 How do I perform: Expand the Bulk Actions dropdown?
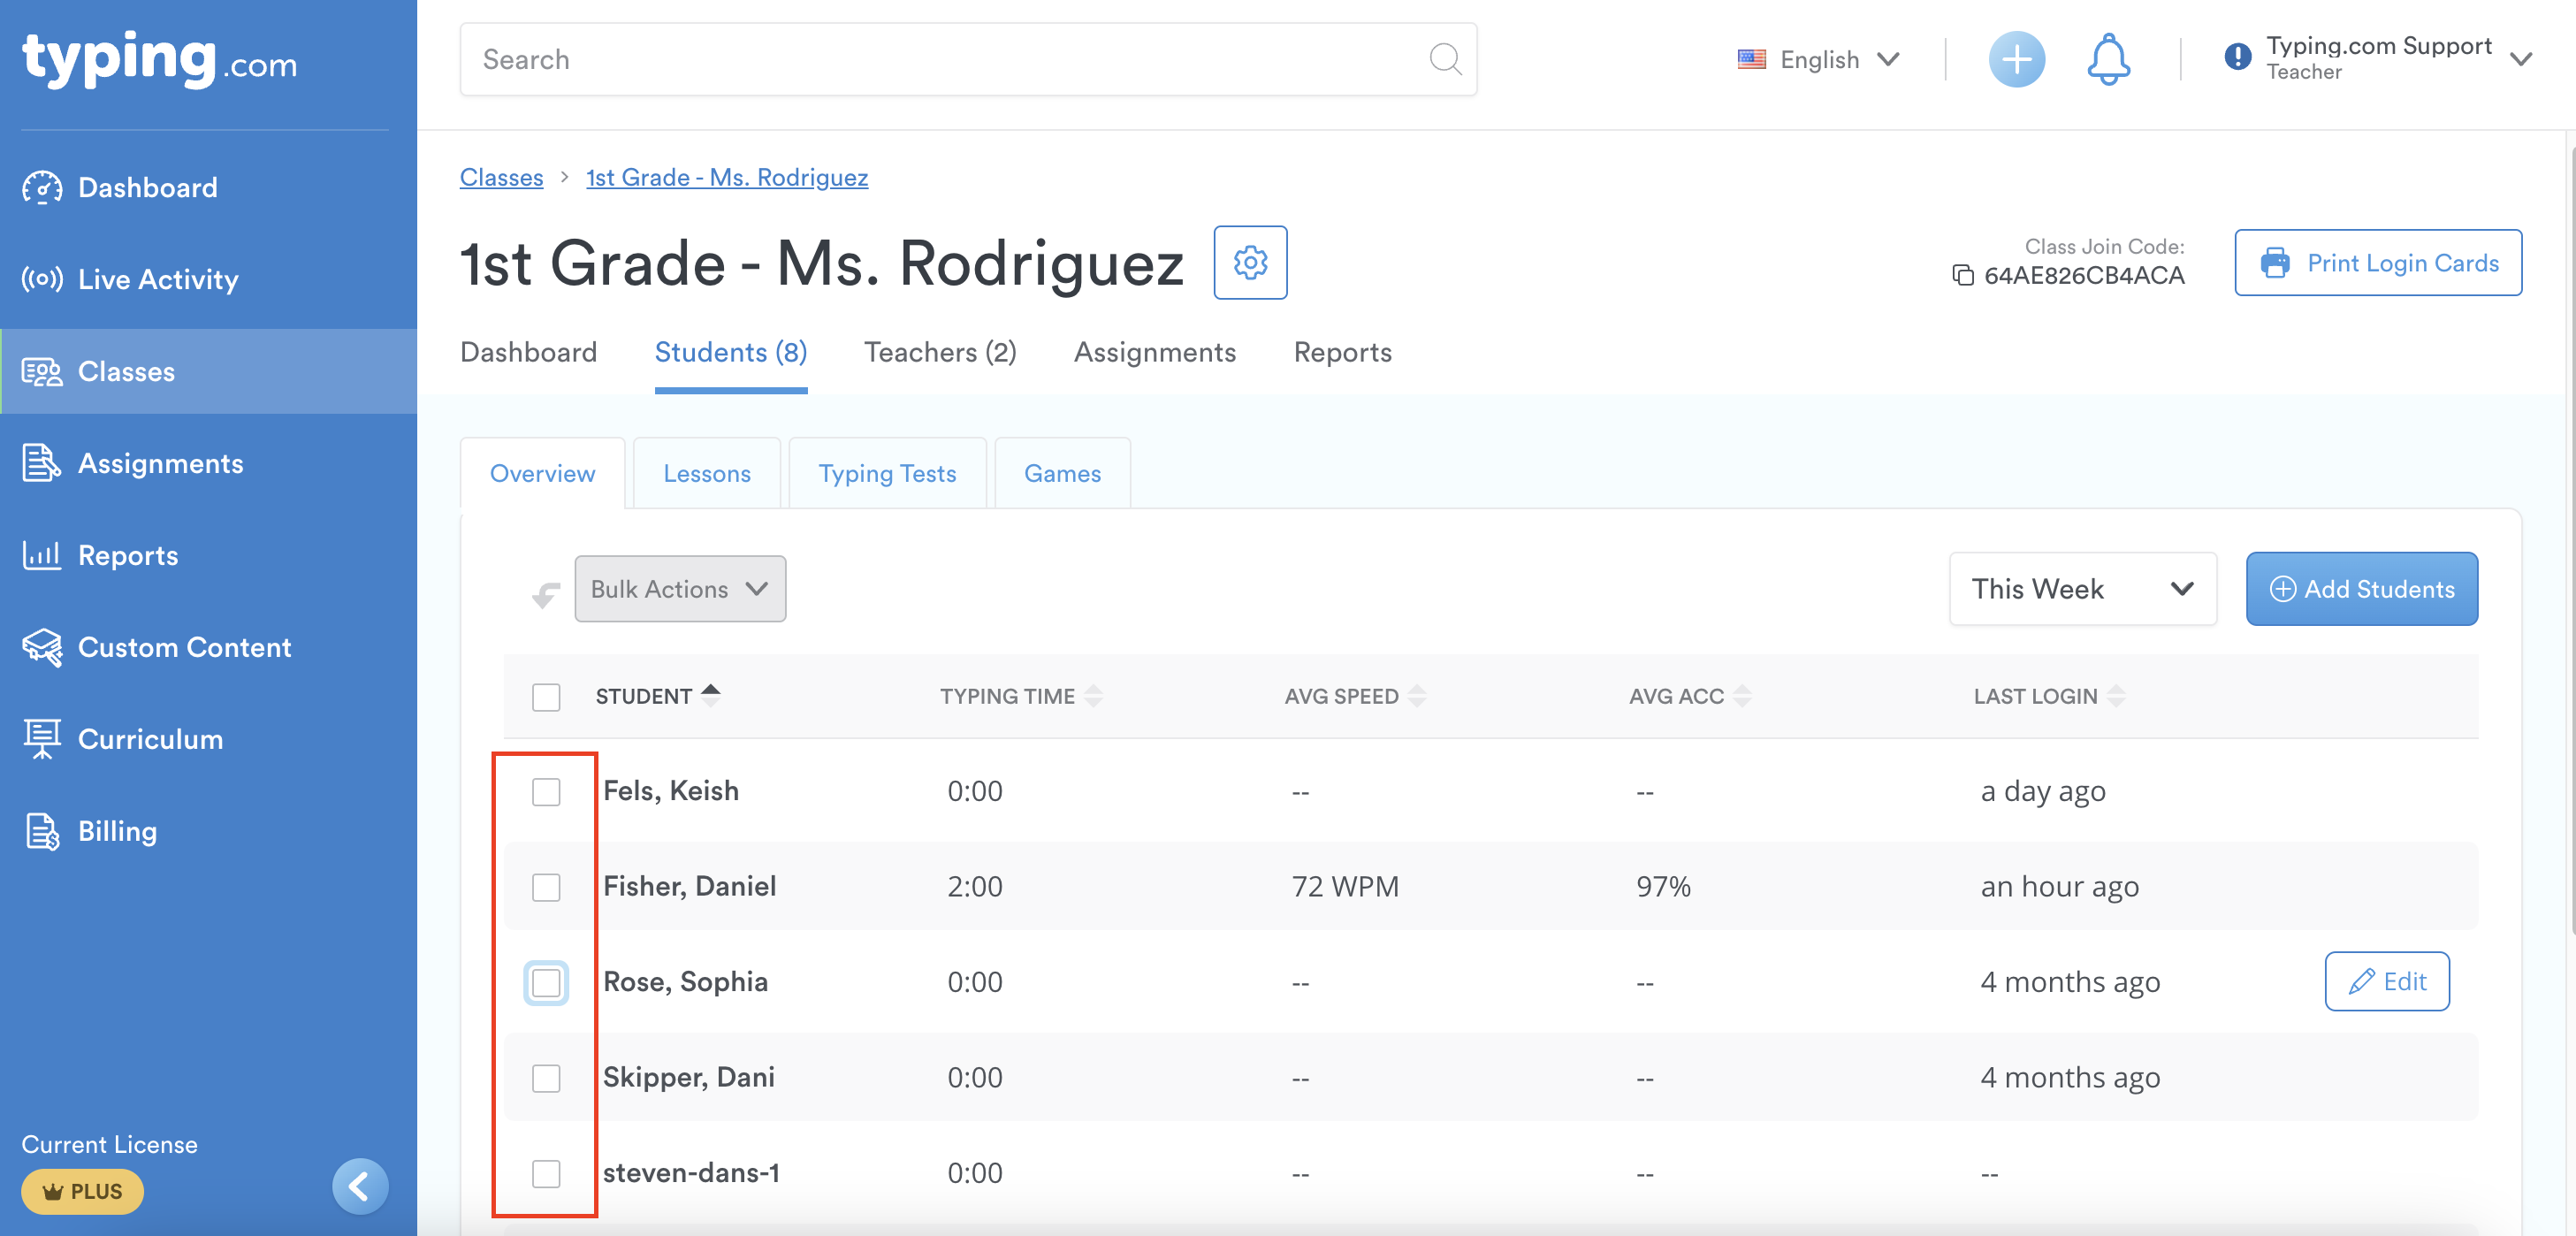tap(679, 589)
